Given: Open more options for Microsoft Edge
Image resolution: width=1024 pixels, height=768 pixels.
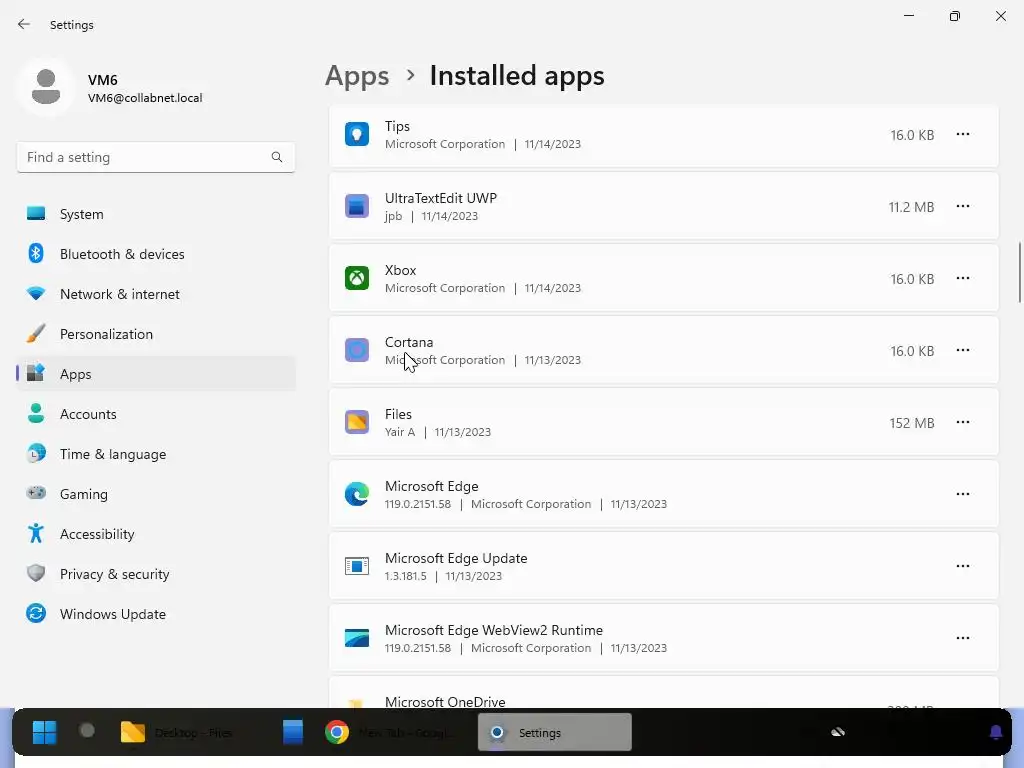Looking at the screenshot, I should pyautogui.click(x=963, y=494).
